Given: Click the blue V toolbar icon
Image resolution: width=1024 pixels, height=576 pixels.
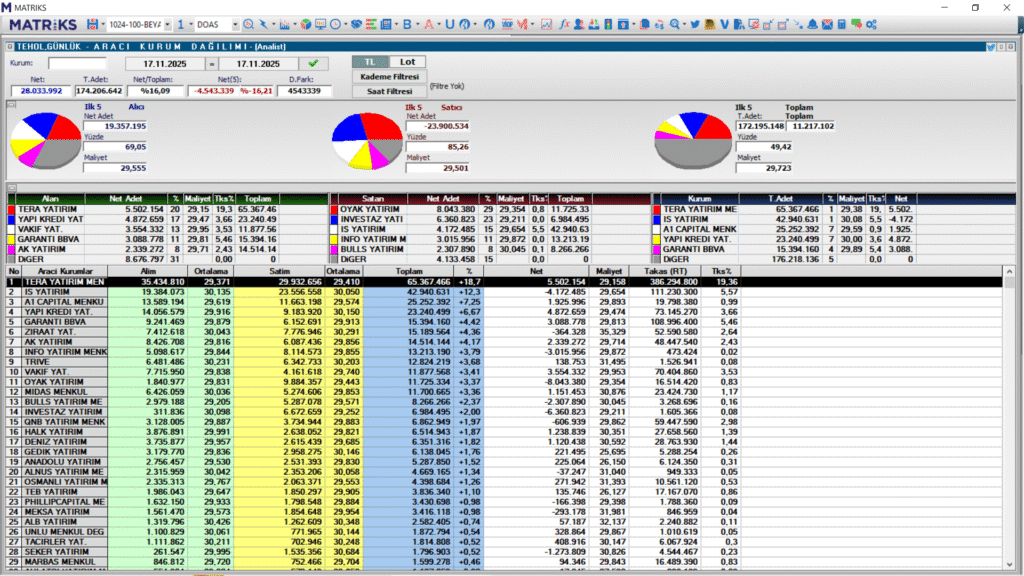Looking at the screenshot, I should [x=724, y=24].
